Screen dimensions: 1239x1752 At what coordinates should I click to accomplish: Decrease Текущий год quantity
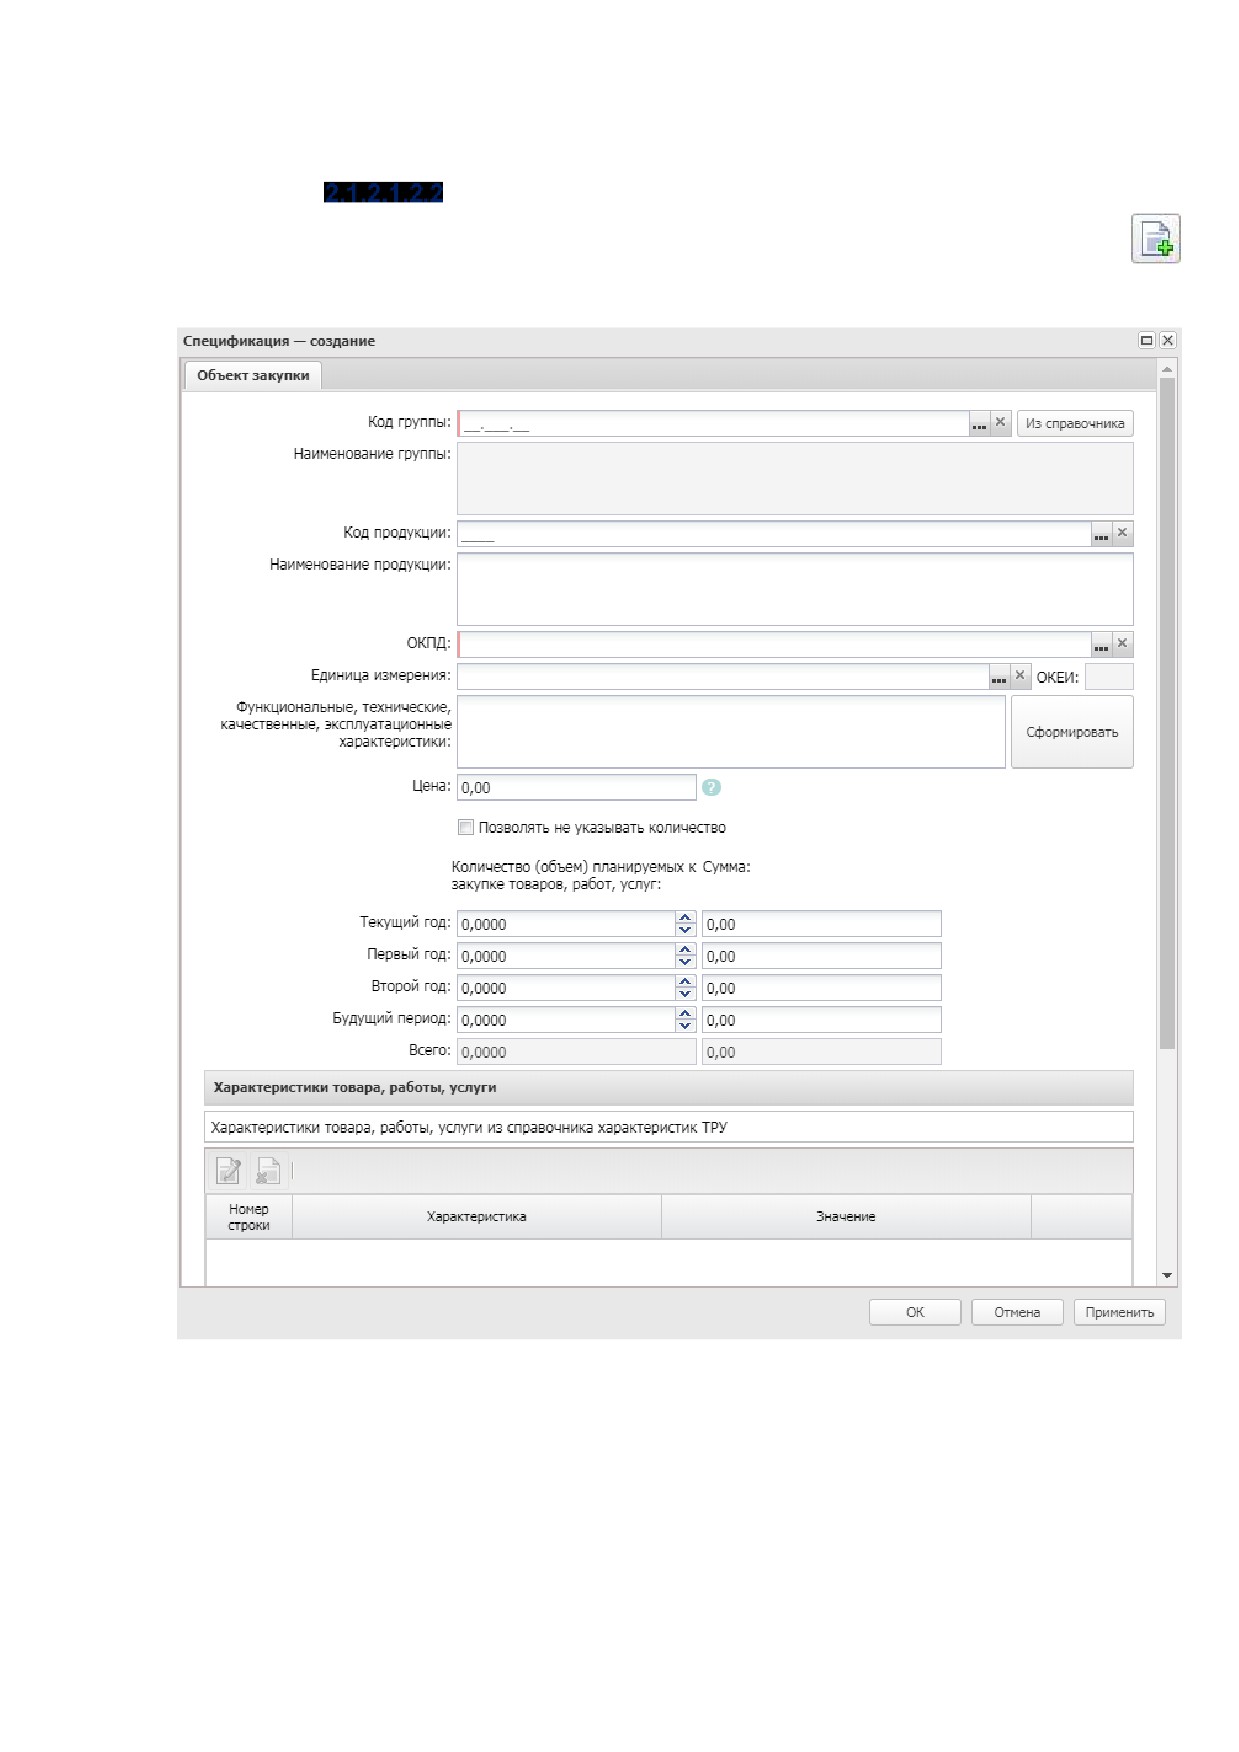(685, 930)
